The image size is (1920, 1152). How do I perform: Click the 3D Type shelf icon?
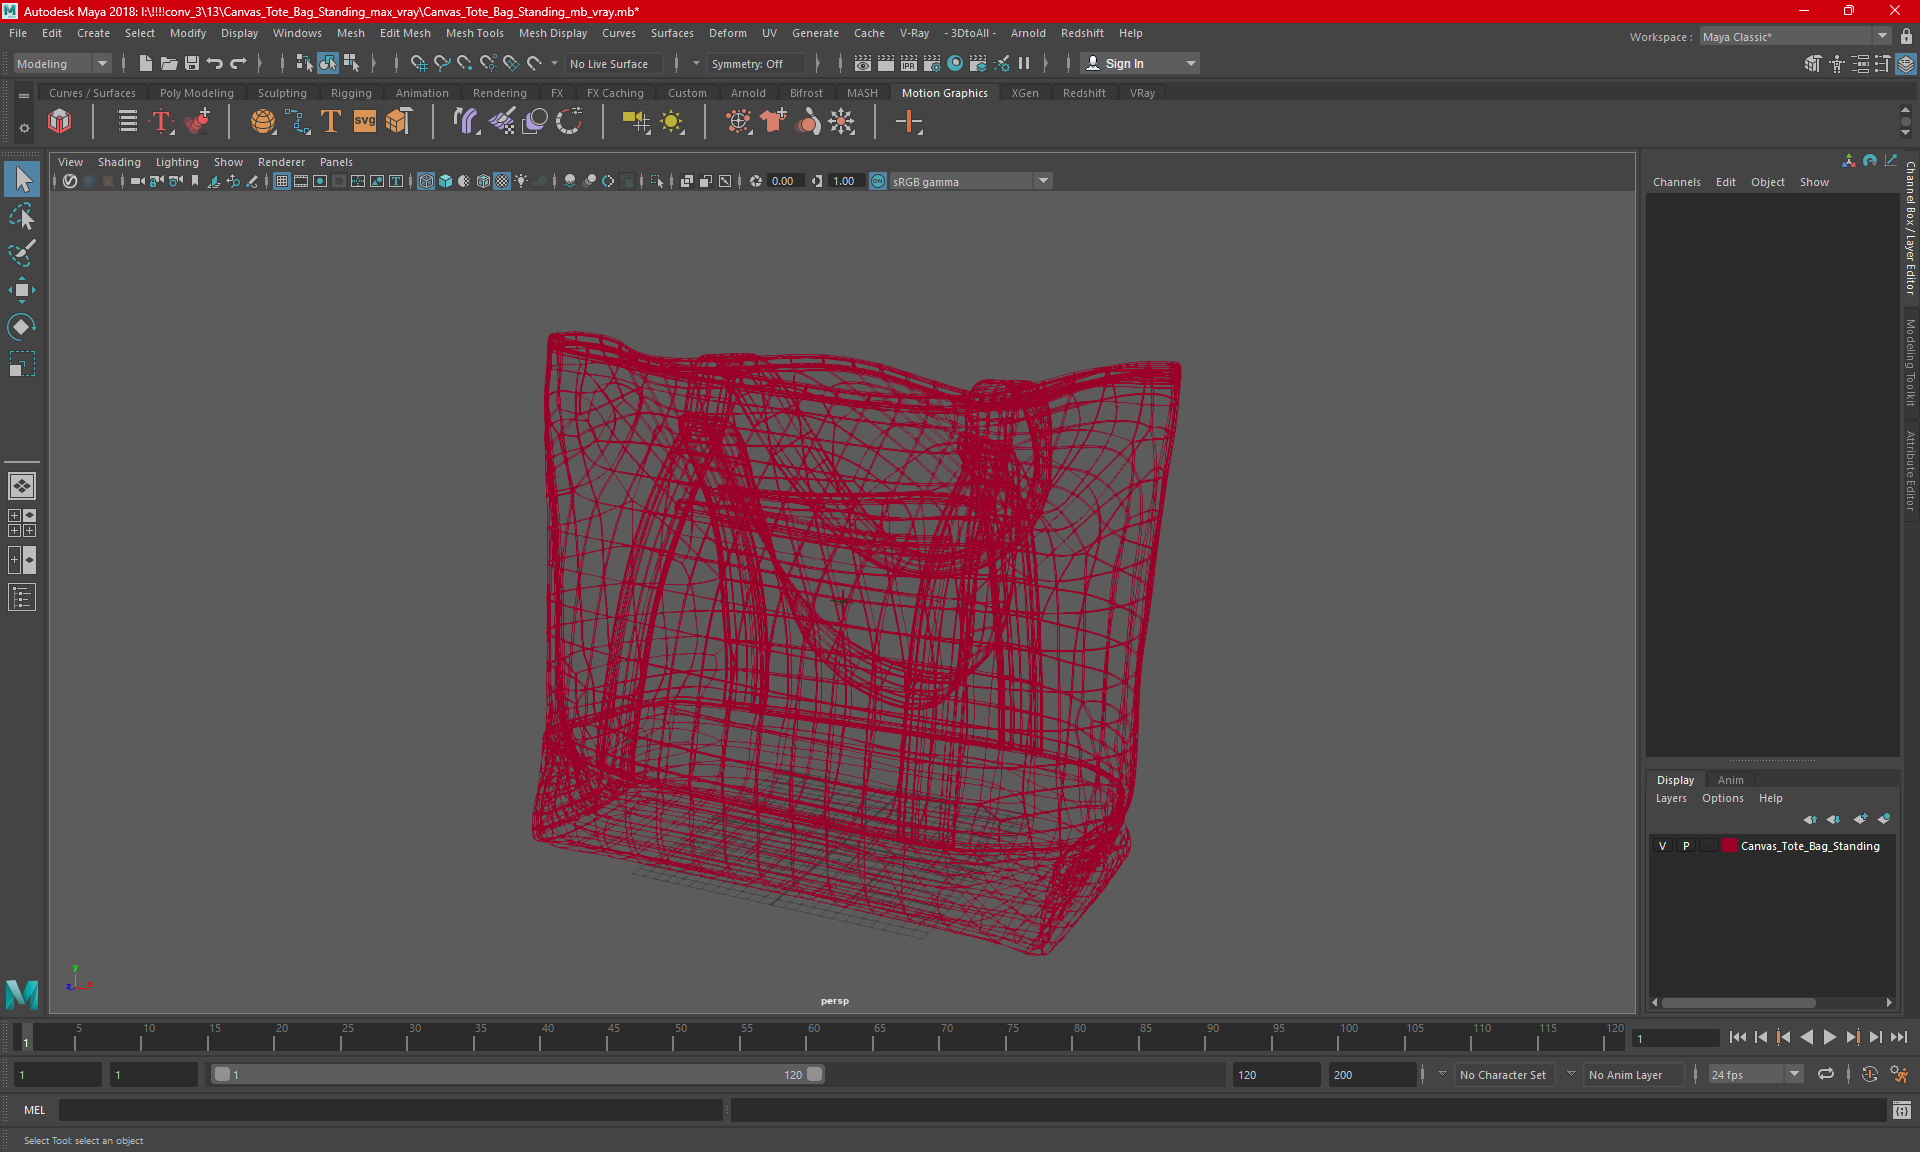pos(331,122)
